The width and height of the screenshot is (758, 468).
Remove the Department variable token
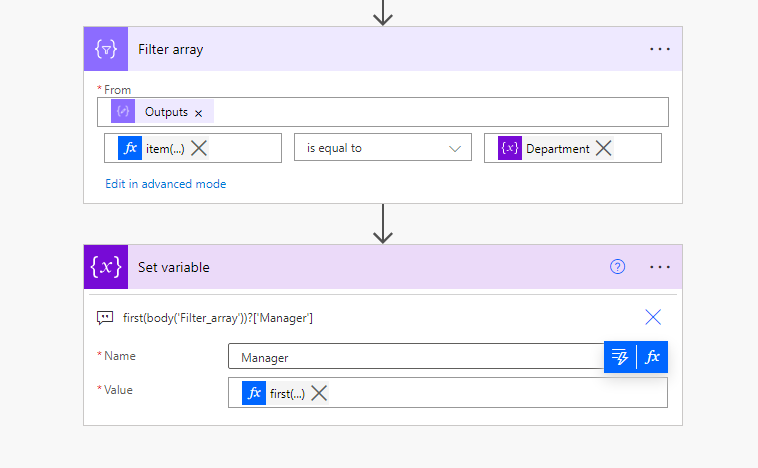tap(603, 148)
